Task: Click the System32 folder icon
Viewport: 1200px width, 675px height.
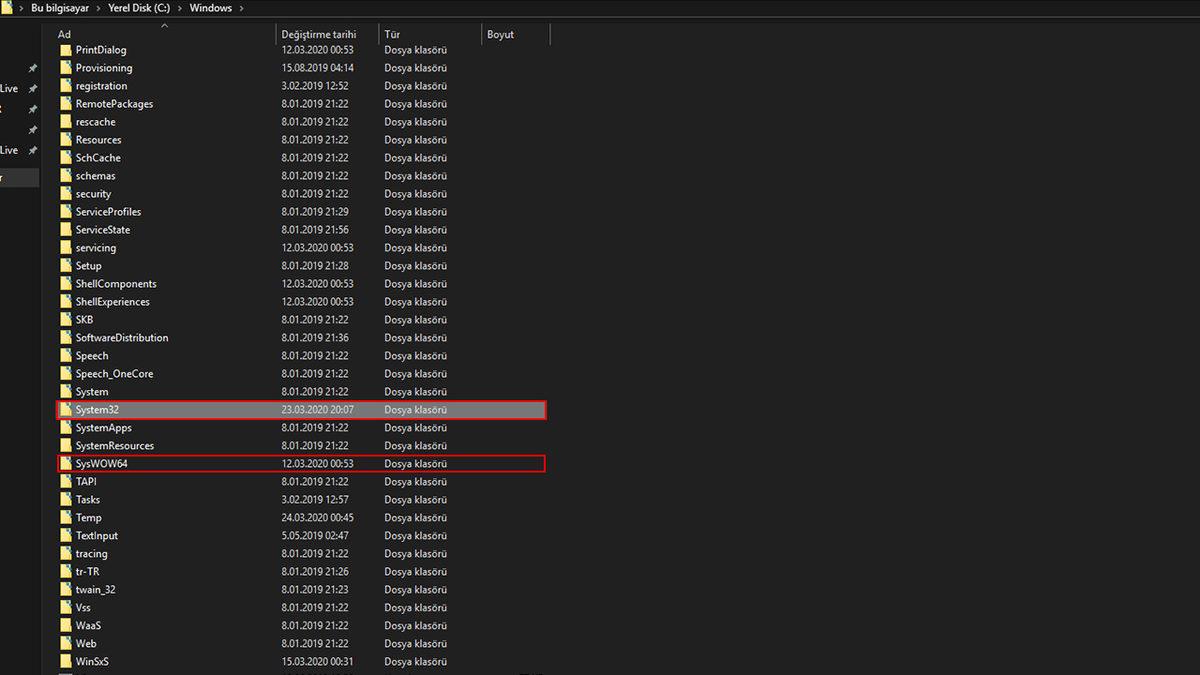Action: click(x=66, y=410)
